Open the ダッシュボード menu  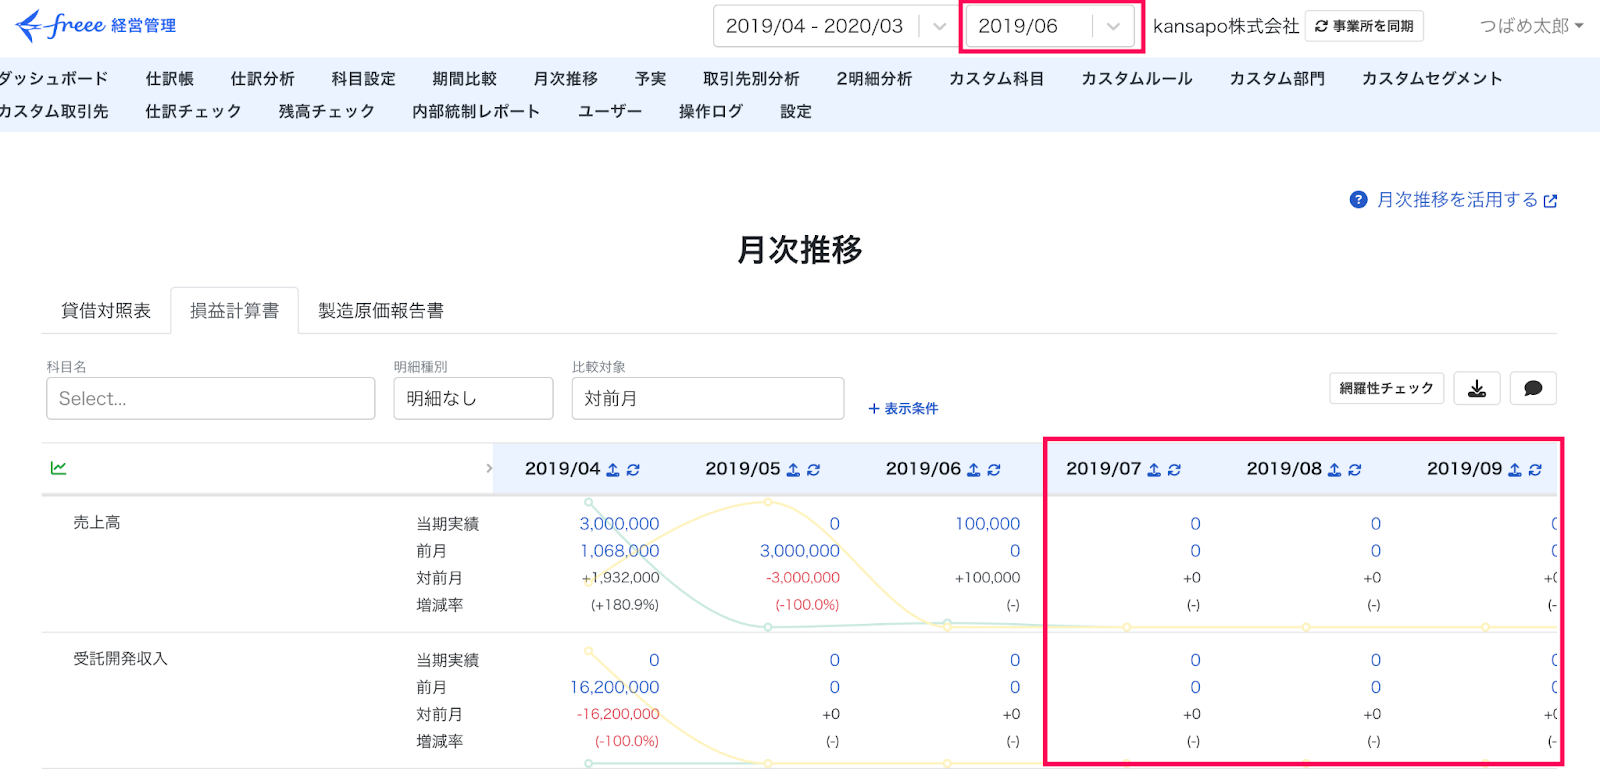tap(53, 78)
